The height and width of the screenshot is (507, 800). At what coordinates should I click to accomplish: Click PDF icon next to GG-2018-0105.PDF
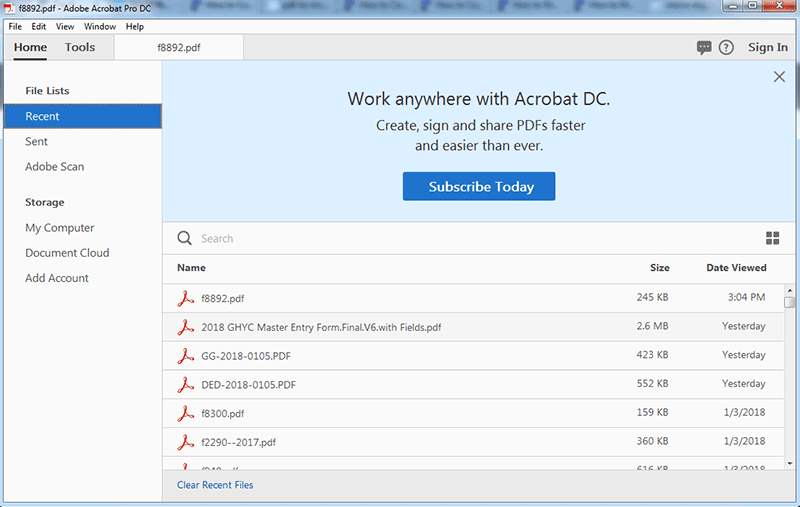pos(186,356)
